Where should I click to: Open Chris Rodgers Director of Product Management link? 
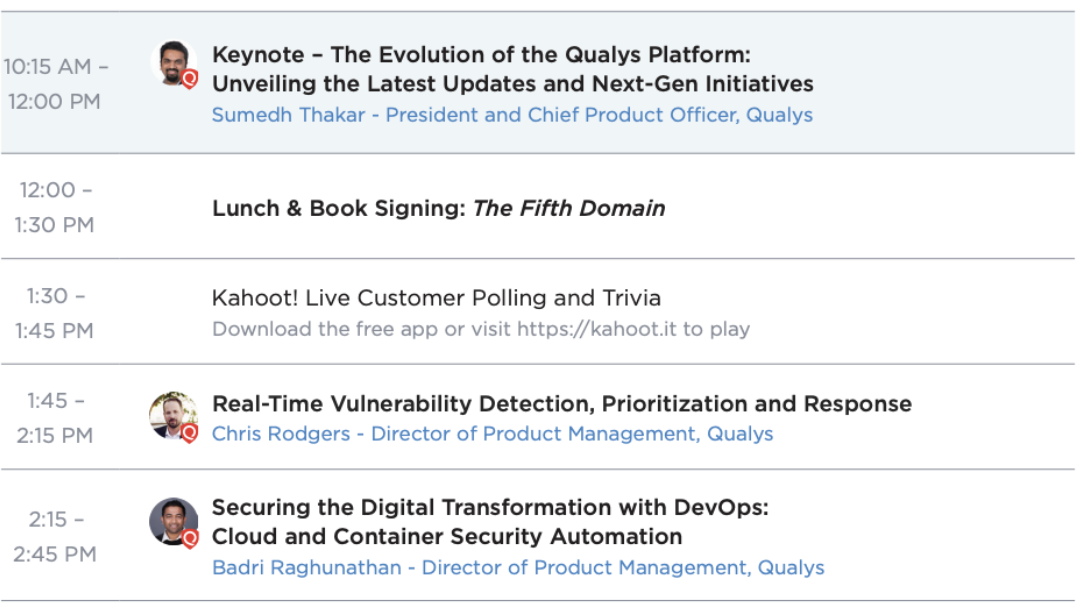click(492, 434)
